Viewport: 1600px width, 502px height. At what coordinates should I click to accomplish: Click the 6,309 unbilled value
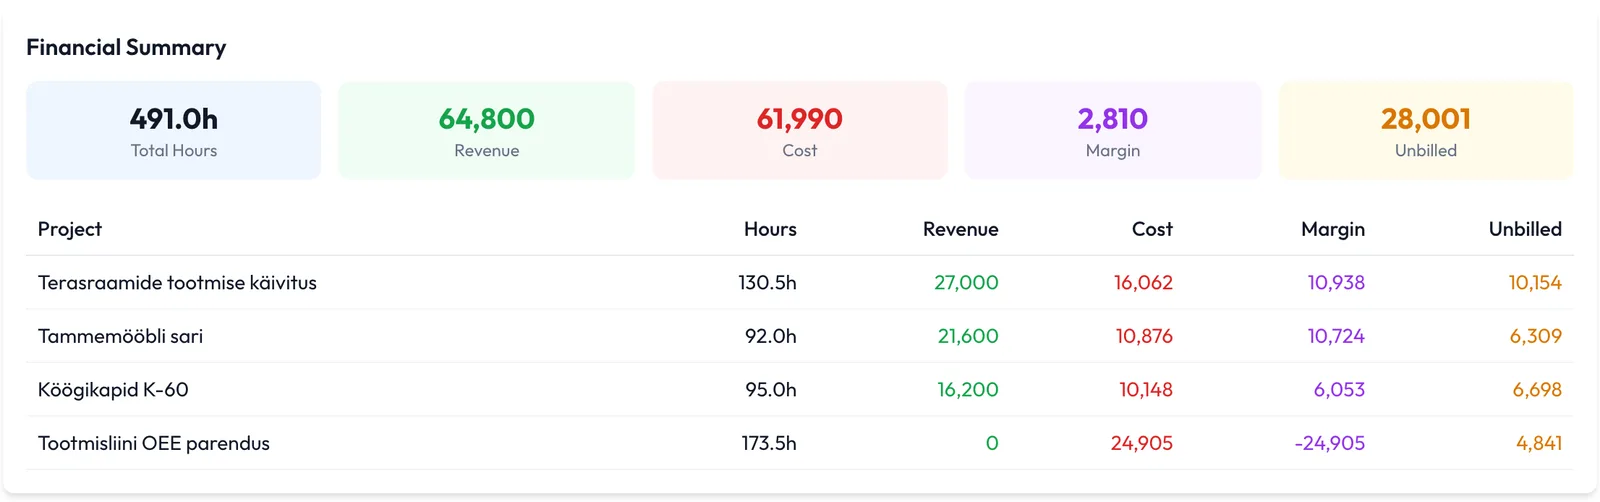[1536, 336]
